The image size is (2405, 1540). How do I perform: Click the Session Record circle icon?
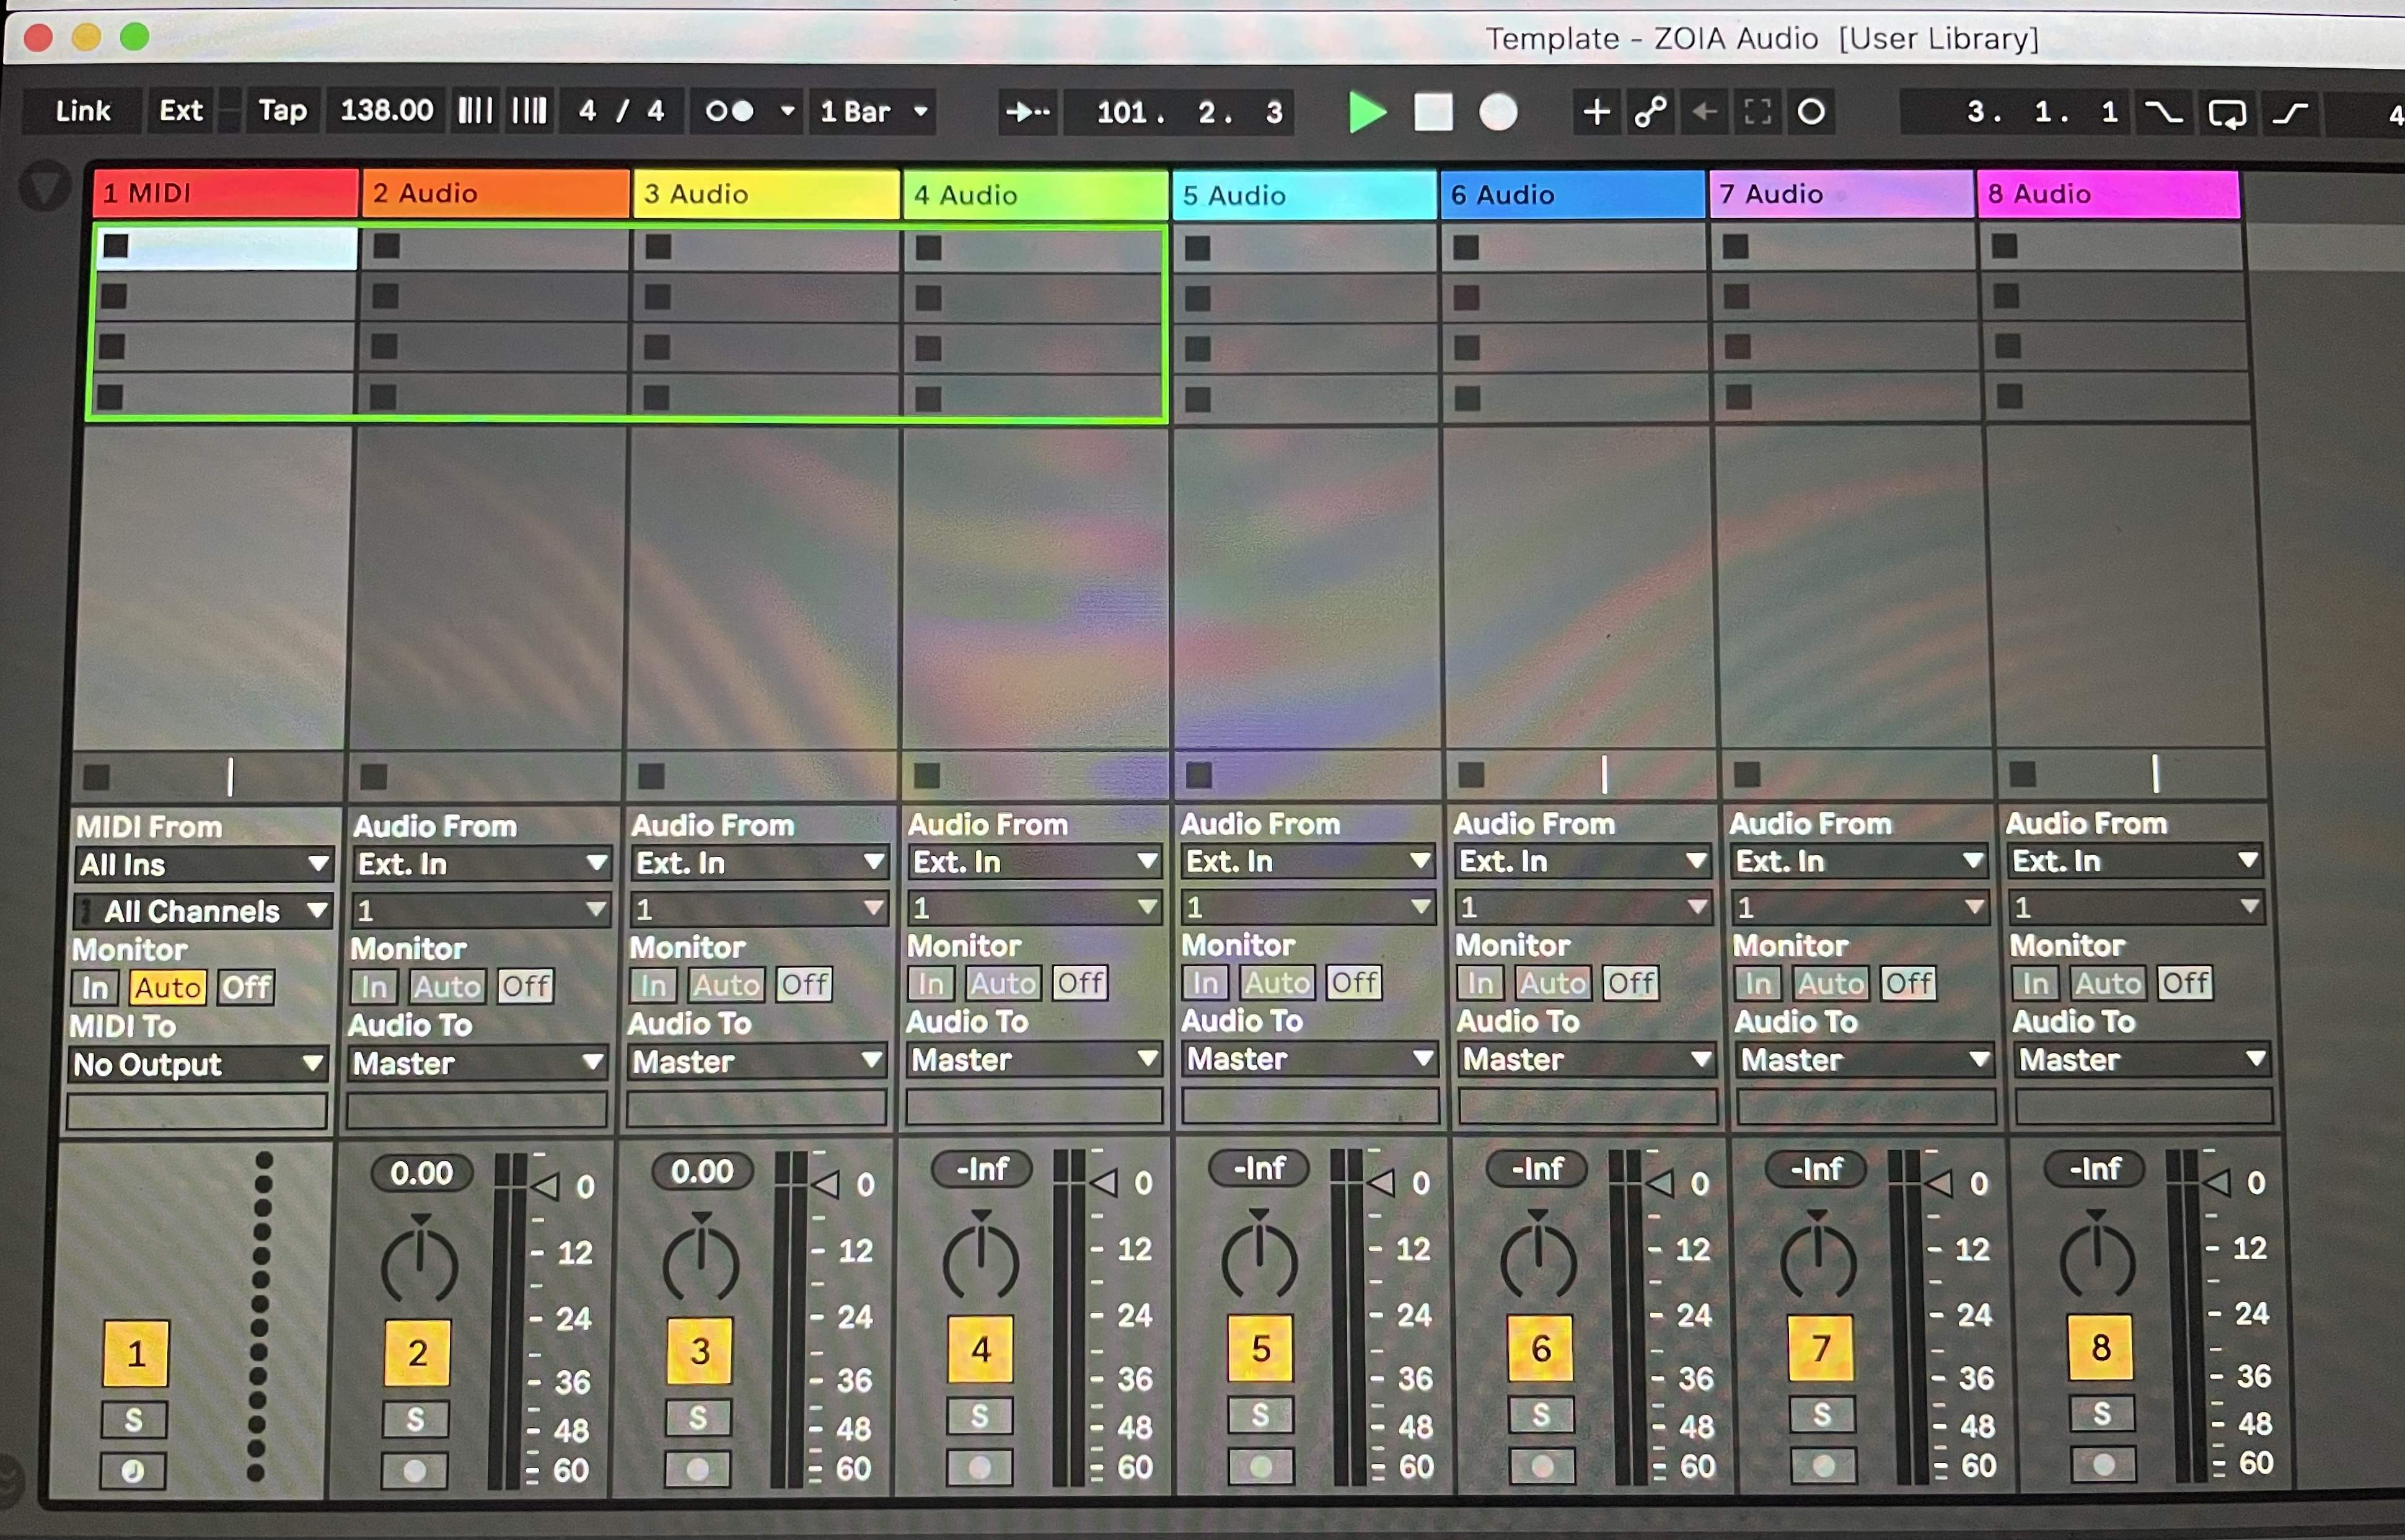1811,112
